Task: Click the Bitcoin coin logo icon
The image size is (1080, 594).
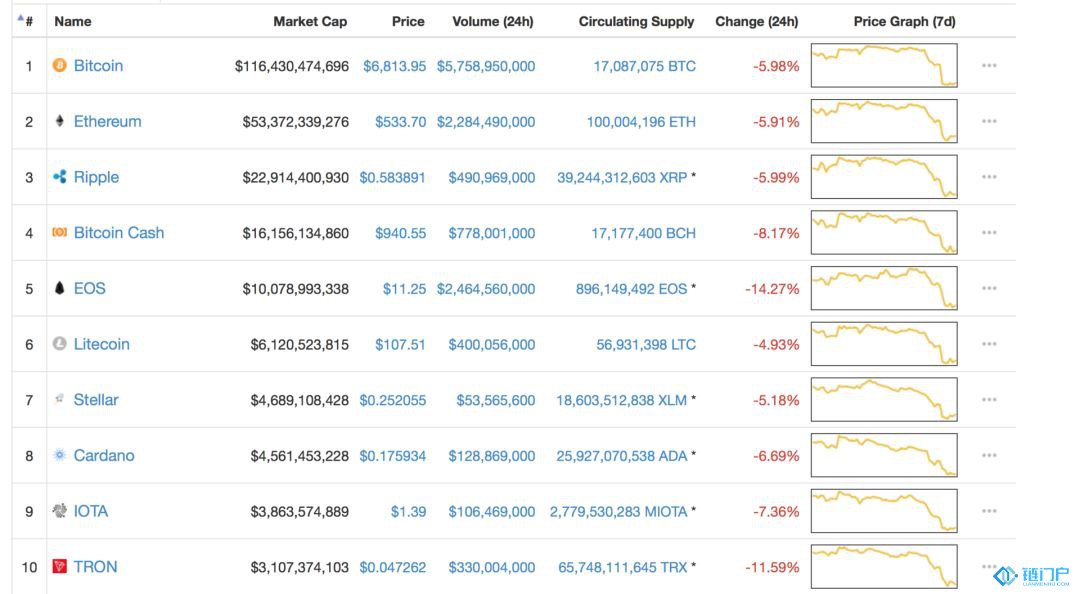Action: (x=59, y=66)
